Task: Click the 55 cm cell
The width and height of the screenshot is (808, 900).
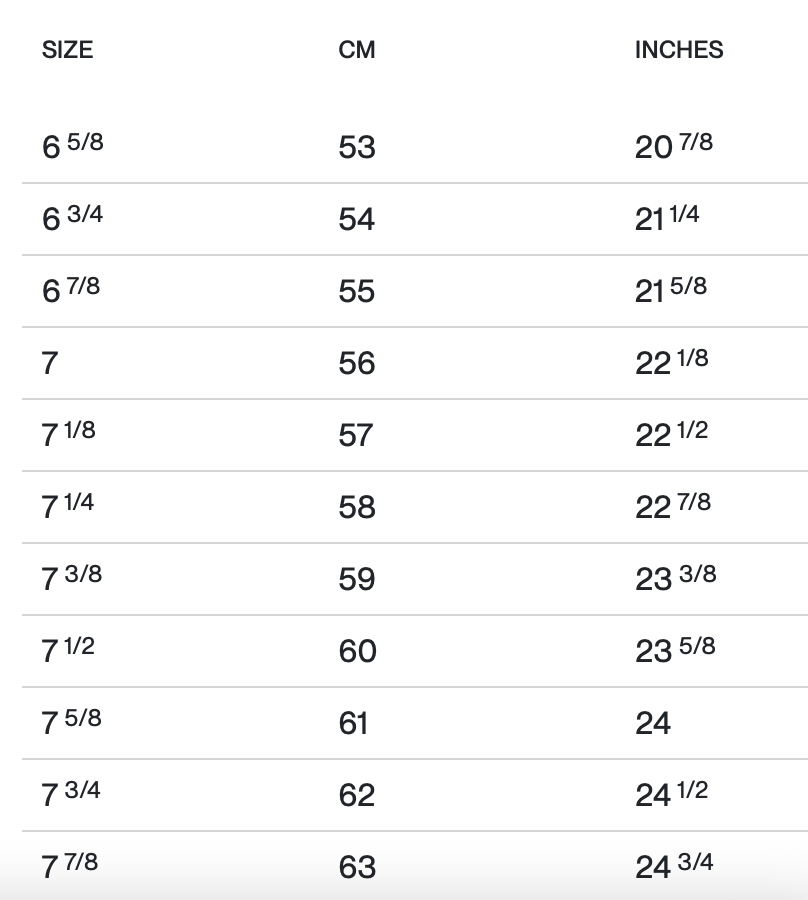Action: tap(357, 291)
